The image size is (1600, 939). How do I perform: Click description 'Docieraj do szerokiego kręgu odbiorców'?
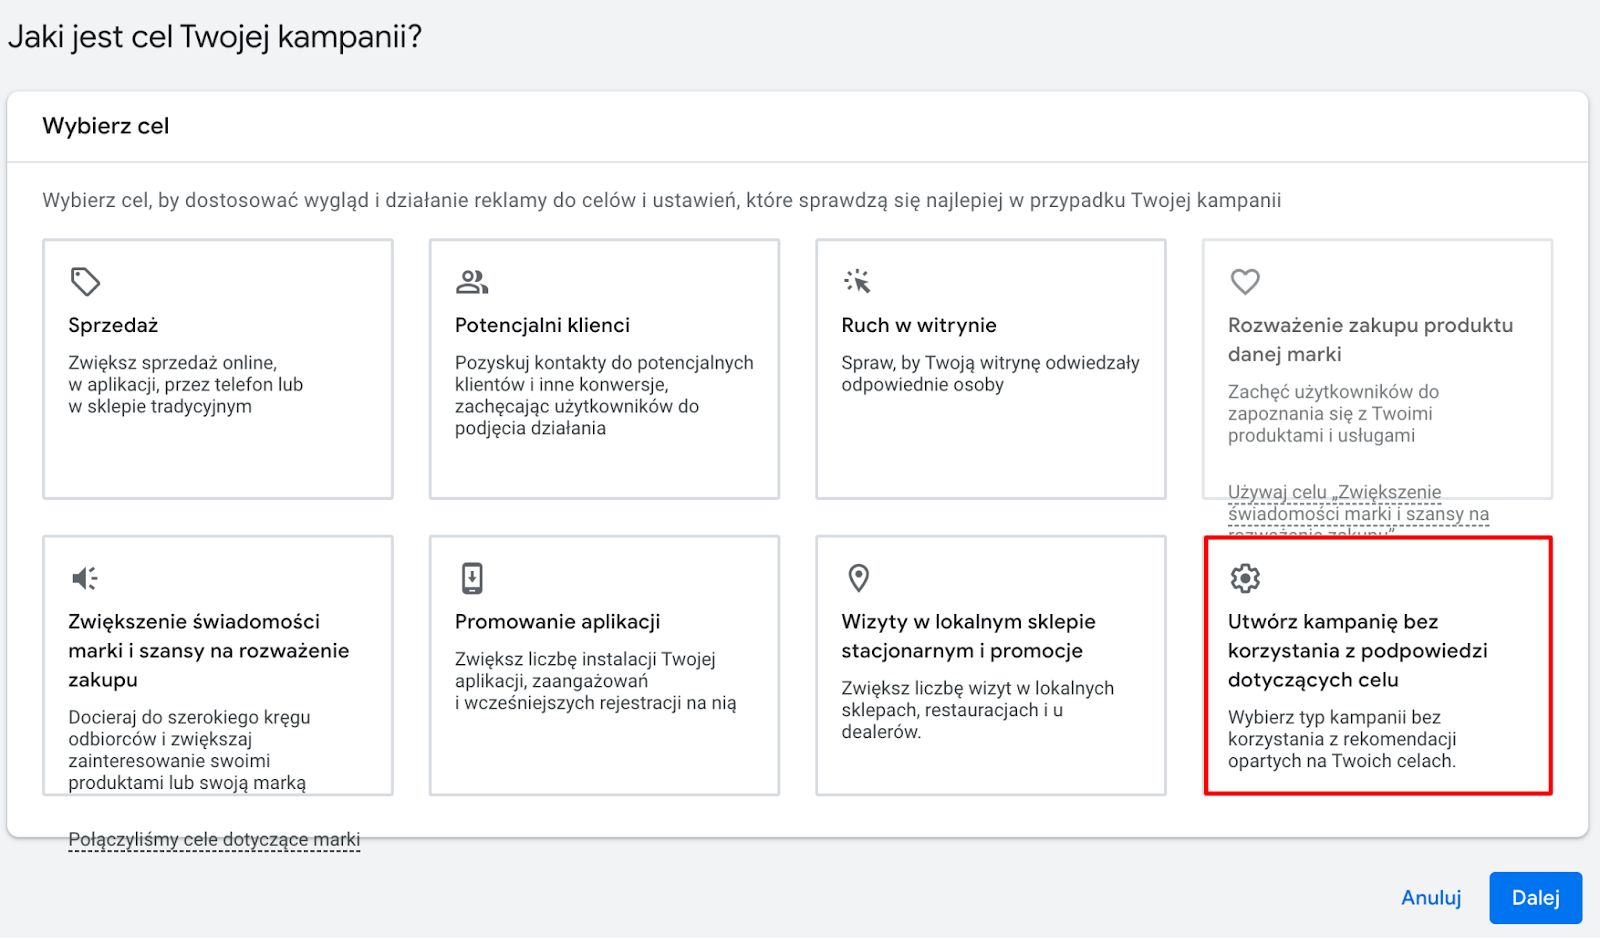189,750
